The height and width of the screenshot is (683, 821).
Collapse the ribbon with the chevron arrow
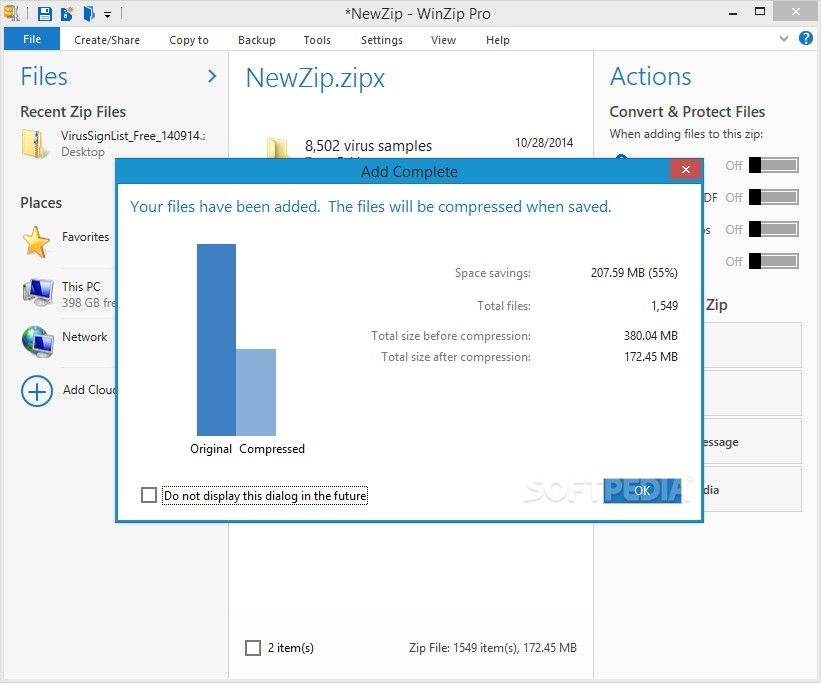784,39
